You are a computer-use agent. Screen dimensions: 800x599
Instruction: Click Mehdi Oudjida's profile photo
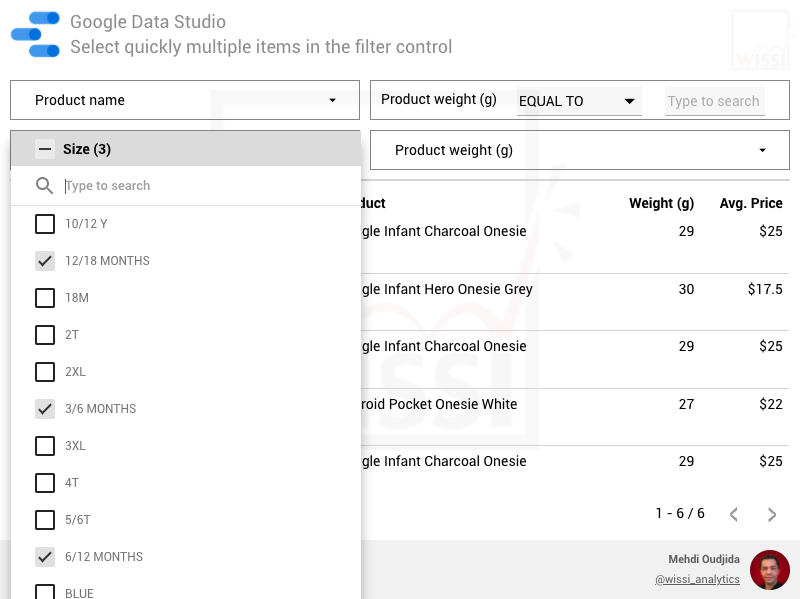coord(769,569)
